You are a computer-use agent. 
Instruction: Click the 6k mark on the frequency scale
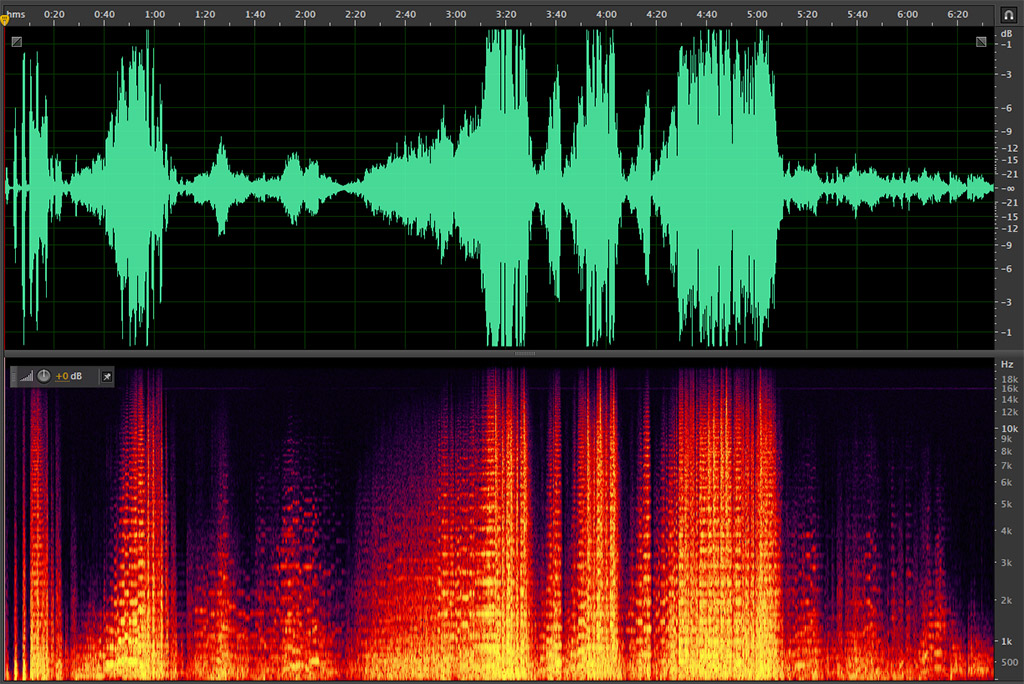pyautogui.click(x=1007, y=482)
